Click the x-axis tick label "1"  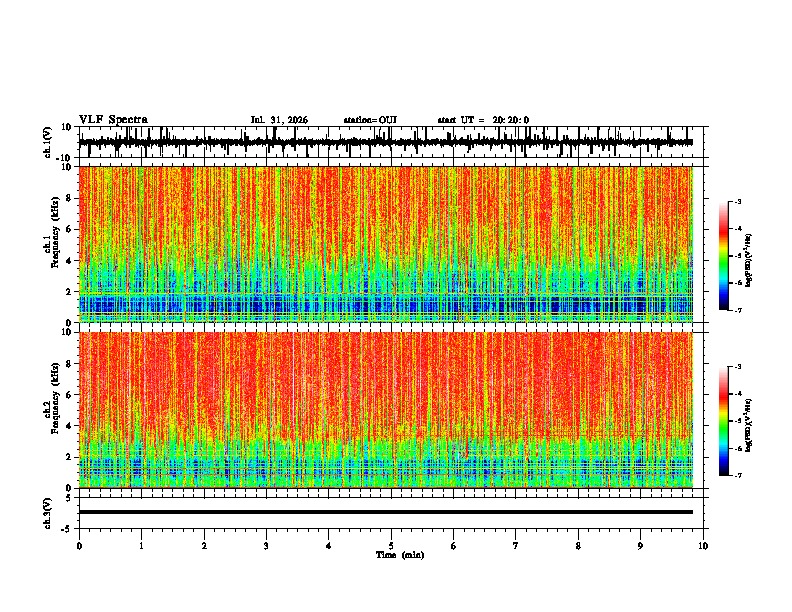click(x=141, y=546)
